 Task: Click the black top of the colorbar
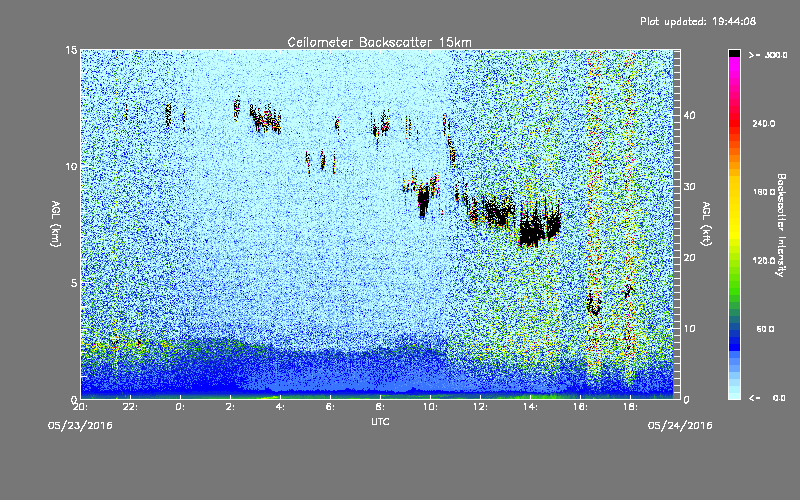tap(734, 53)
